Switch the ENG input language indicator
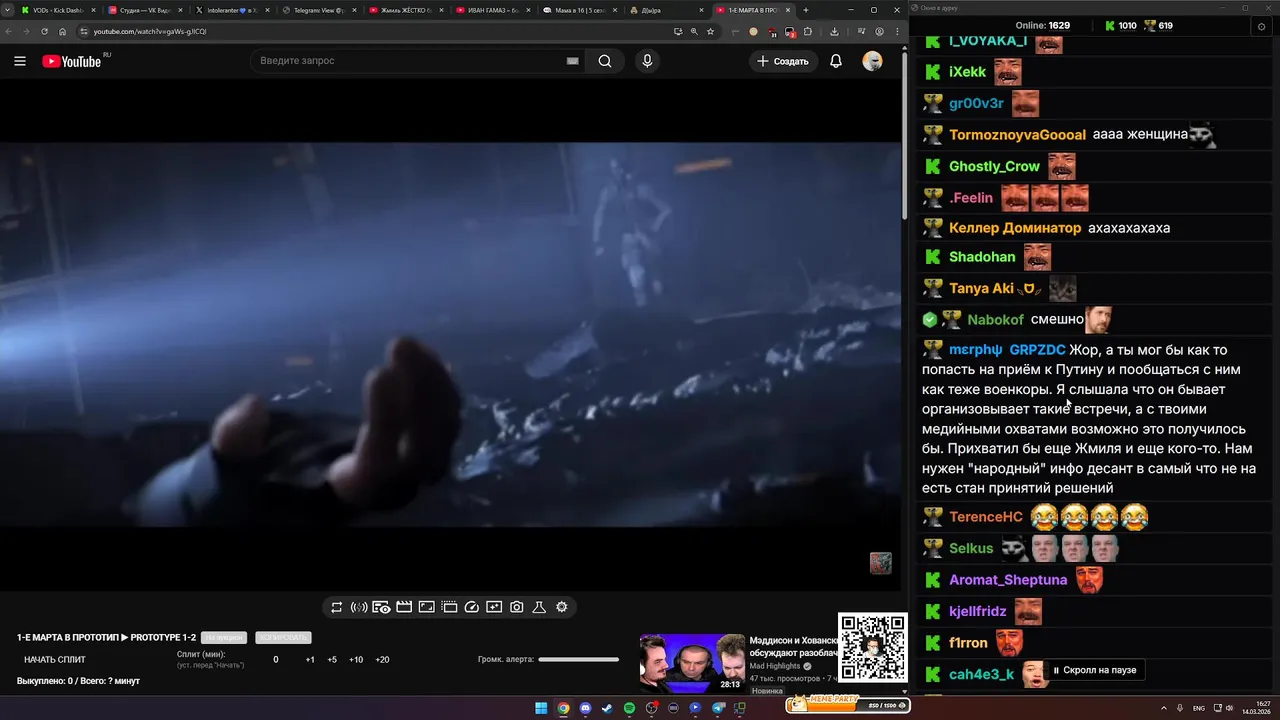Screen dimensions: 1280x720 click(1199, 708)
